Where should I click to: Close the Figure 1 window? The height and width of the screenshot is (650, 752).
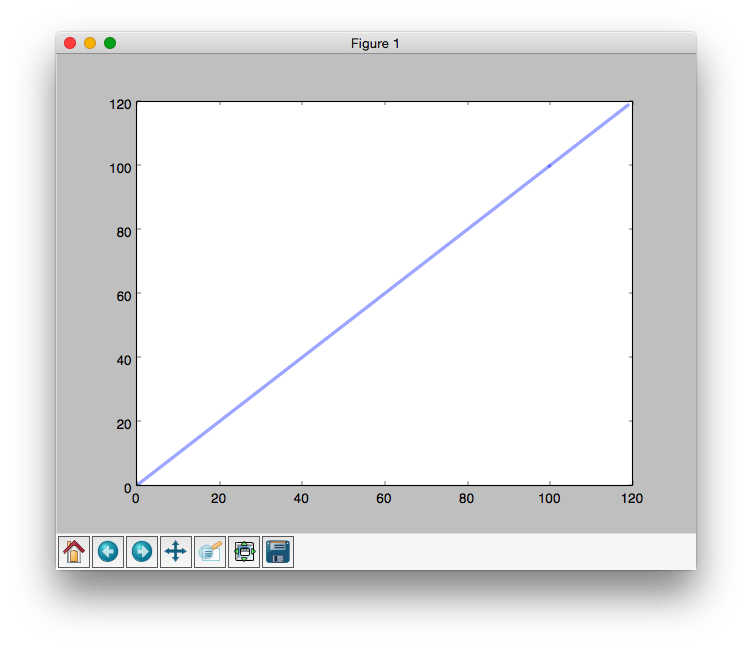click(x=70, y=43)
